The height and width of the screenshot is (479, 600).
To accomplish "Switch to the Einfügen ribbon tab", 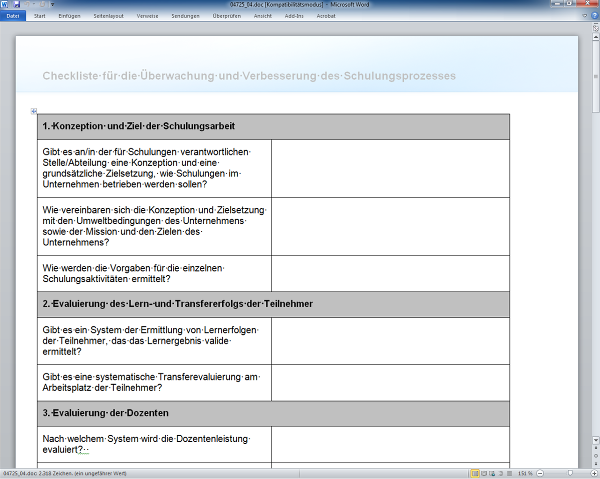I will pyautogui.click(x=69, y=17).
